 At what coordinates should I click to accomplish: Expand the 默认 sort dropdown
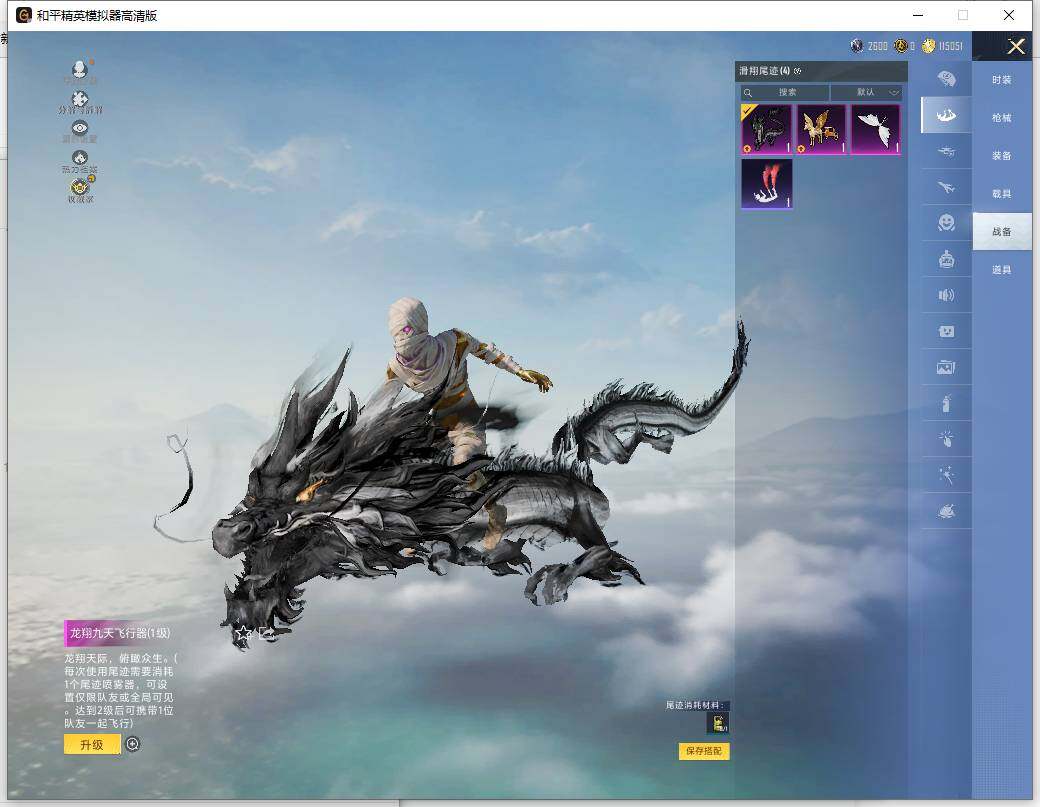[866, 92]
